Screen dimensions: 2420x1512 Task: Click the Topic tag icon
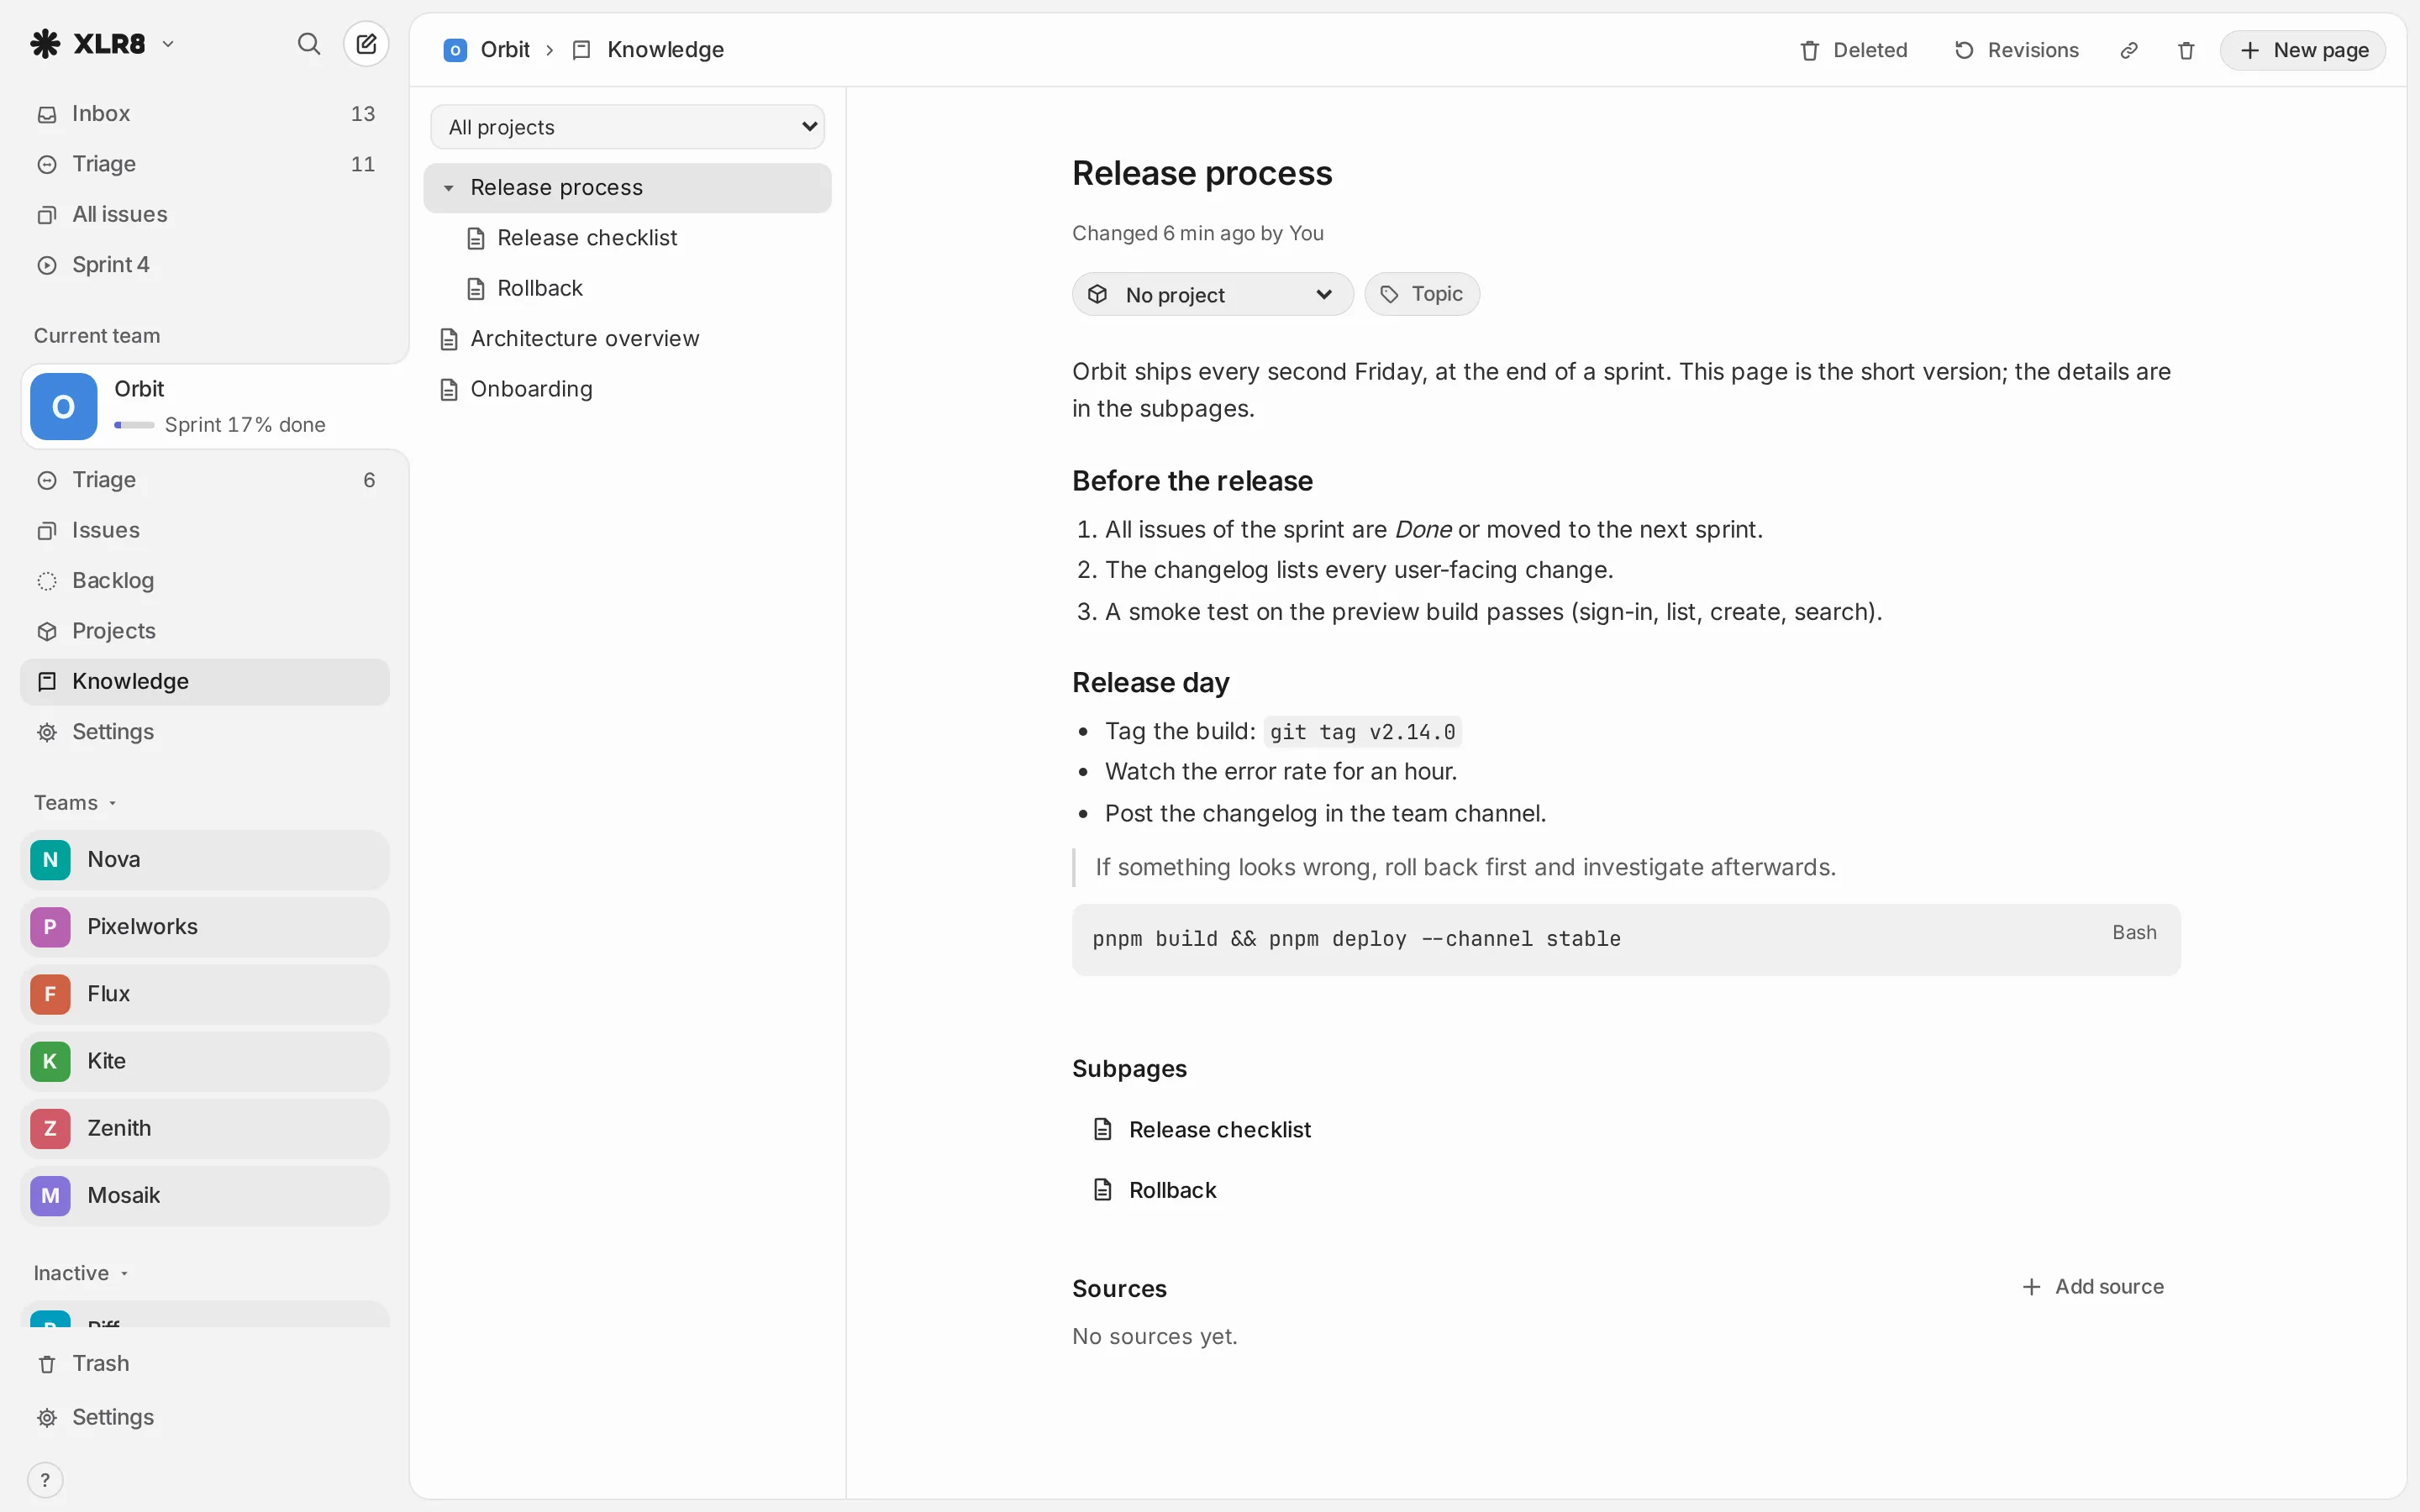click(1389, 294)
